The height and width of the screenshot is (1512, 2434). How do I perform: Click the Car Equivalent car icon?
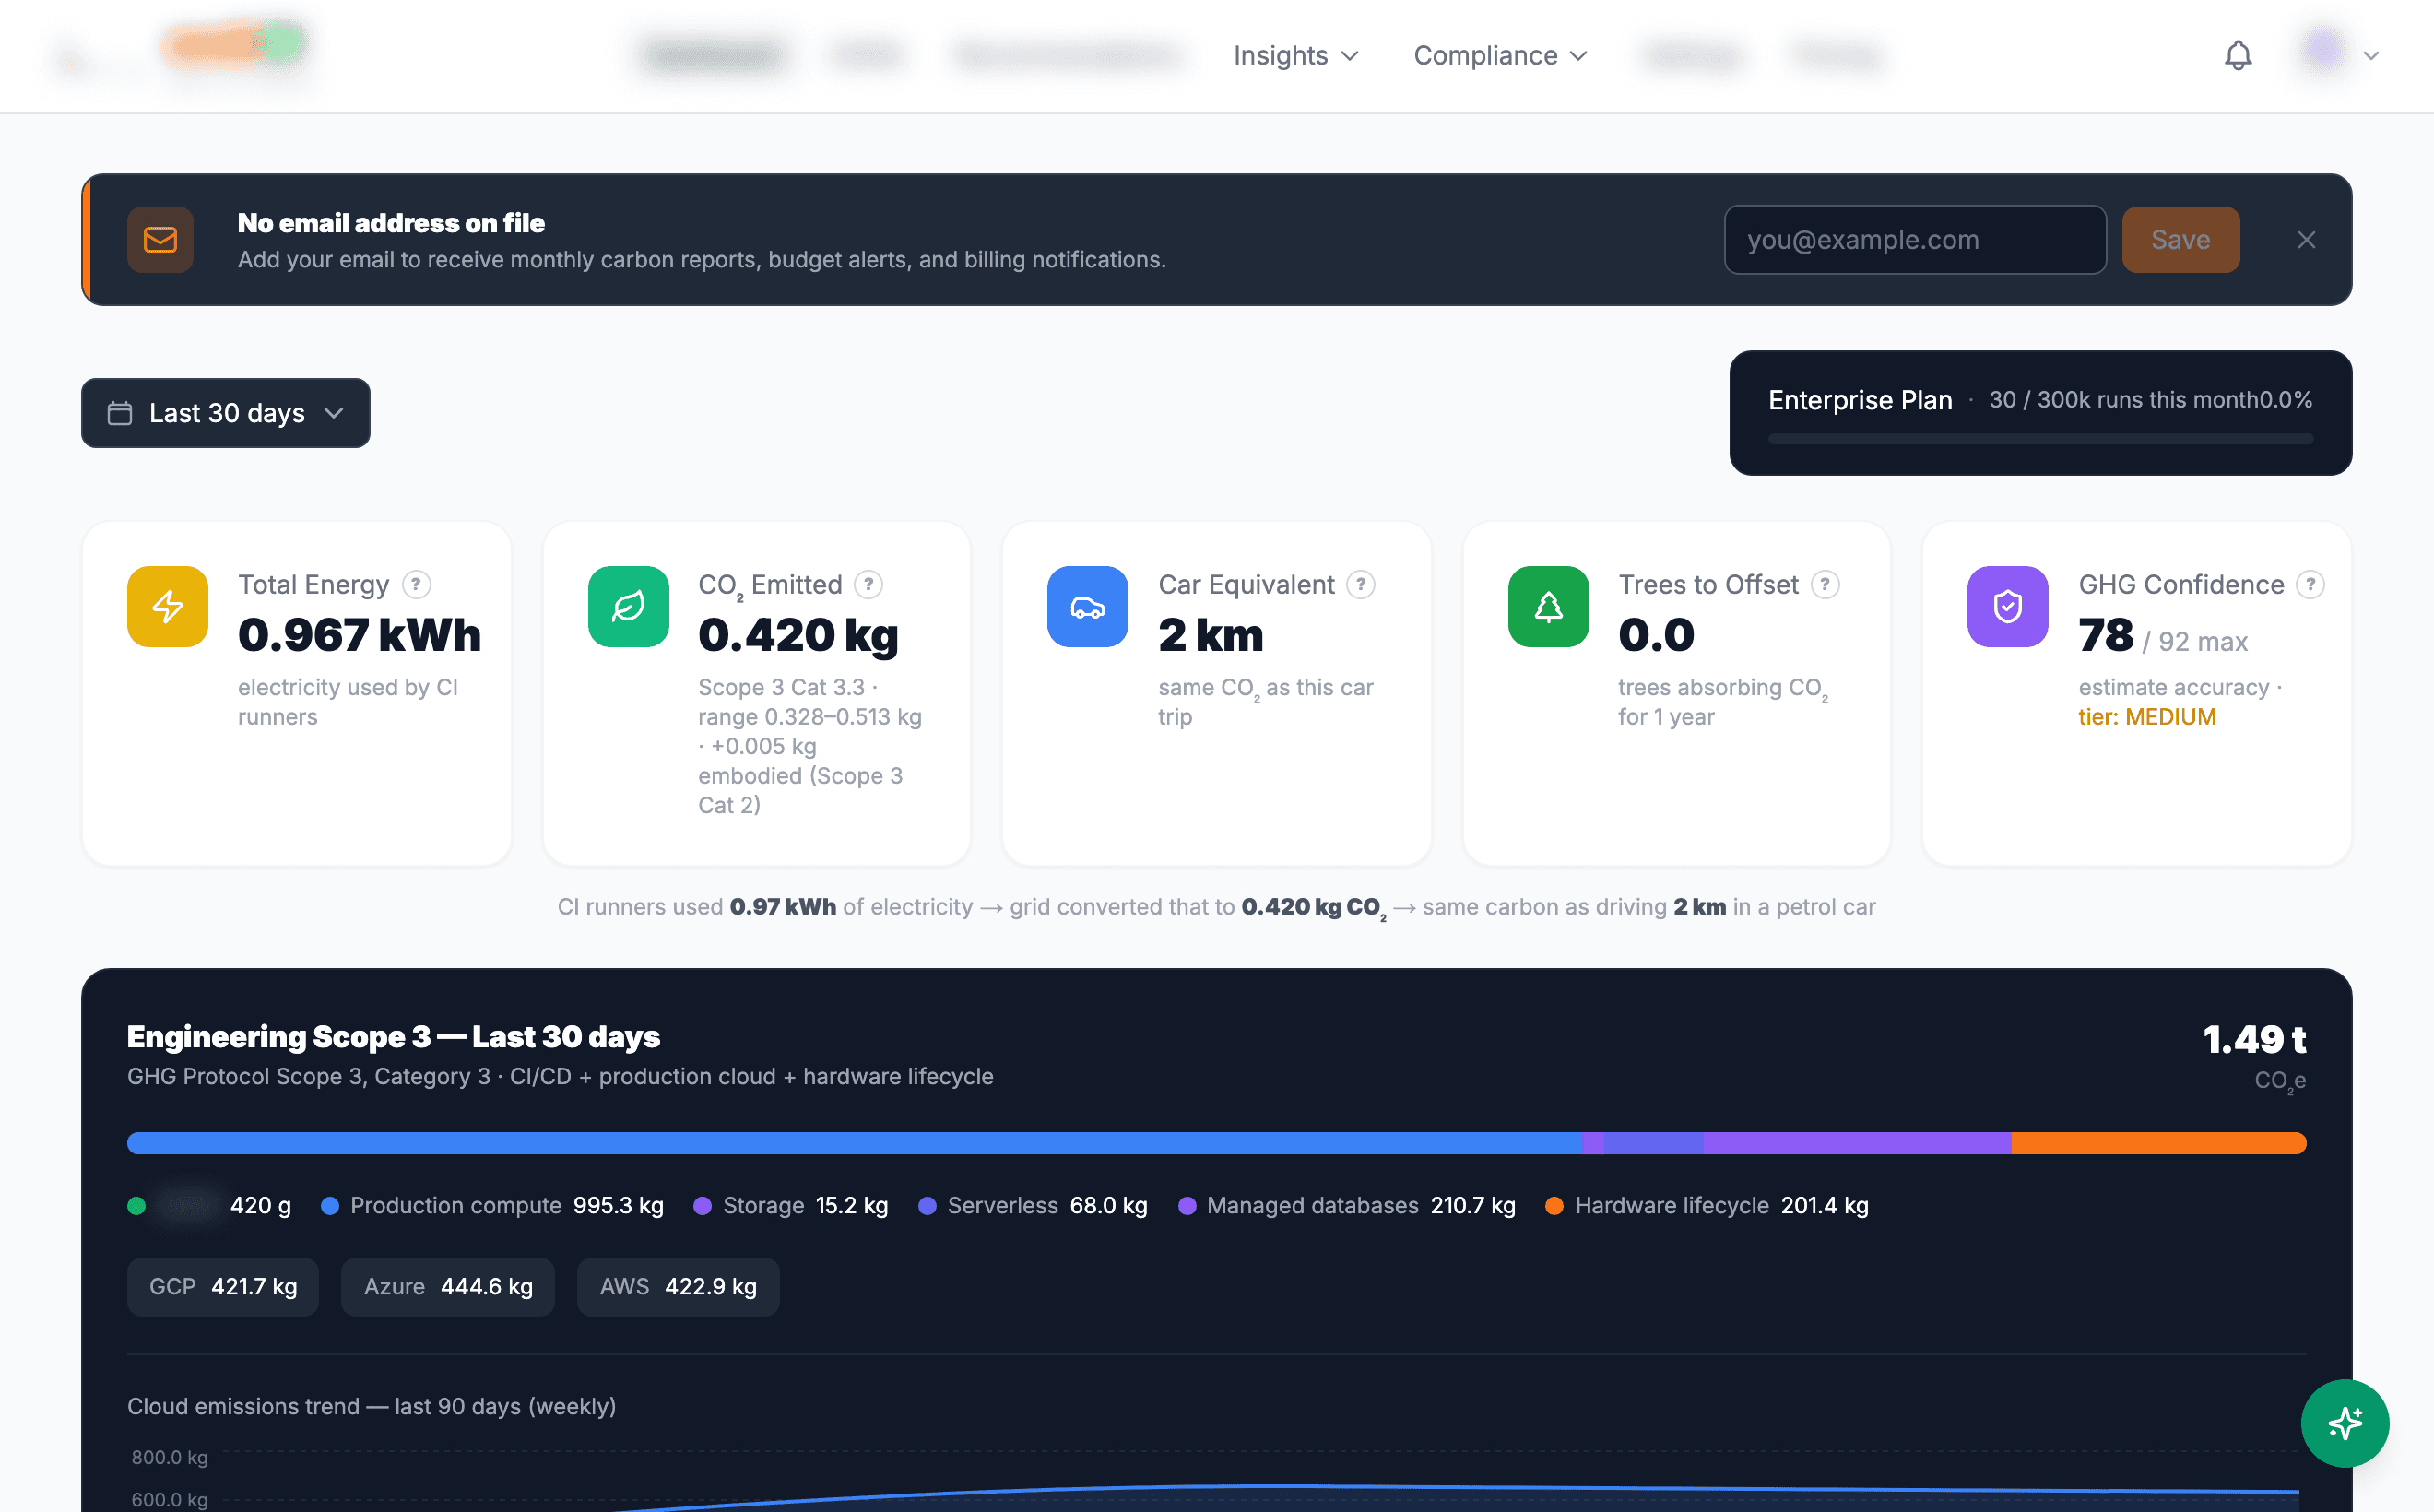(1087, 606)
